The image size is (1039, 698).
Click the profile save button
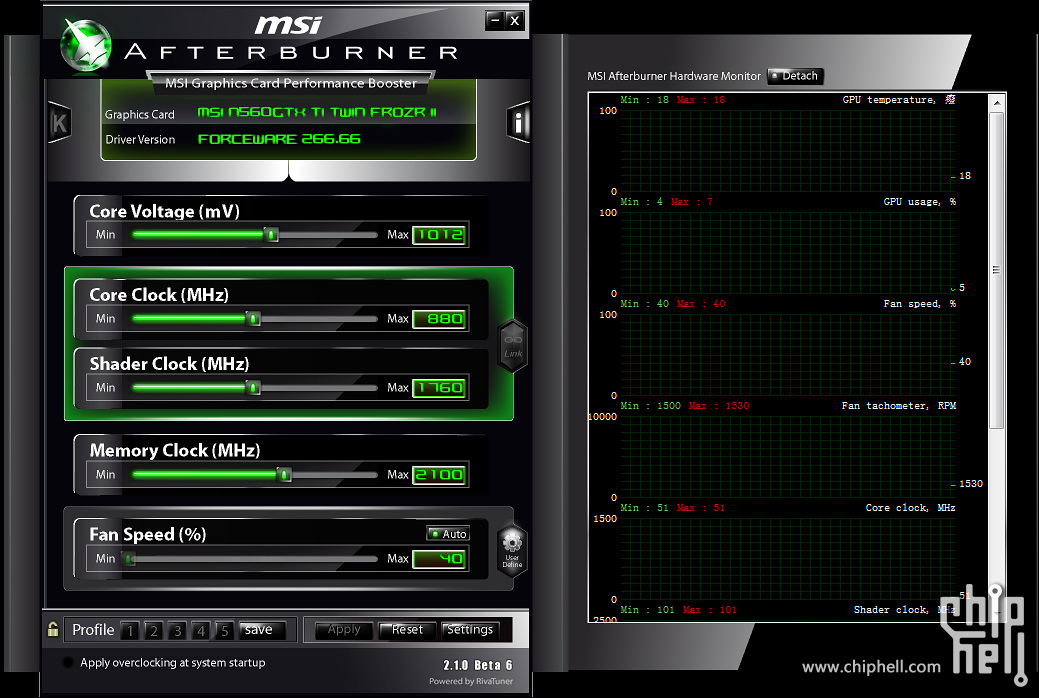coord(262,630)
